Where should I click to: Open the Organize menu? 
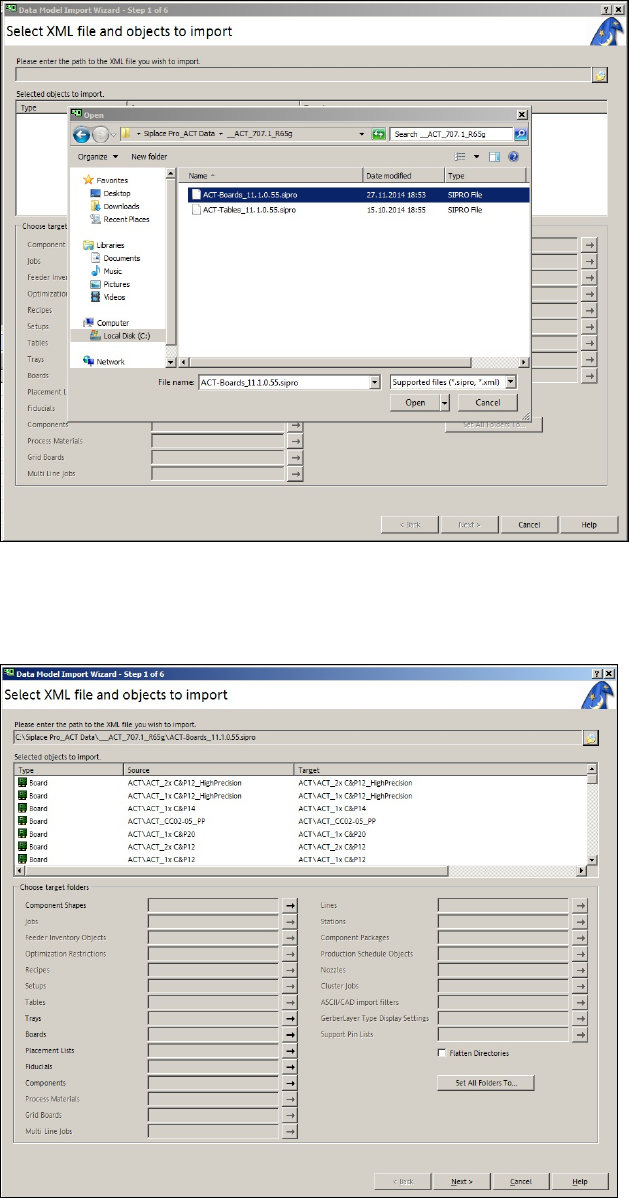click(x=98, y=157)
